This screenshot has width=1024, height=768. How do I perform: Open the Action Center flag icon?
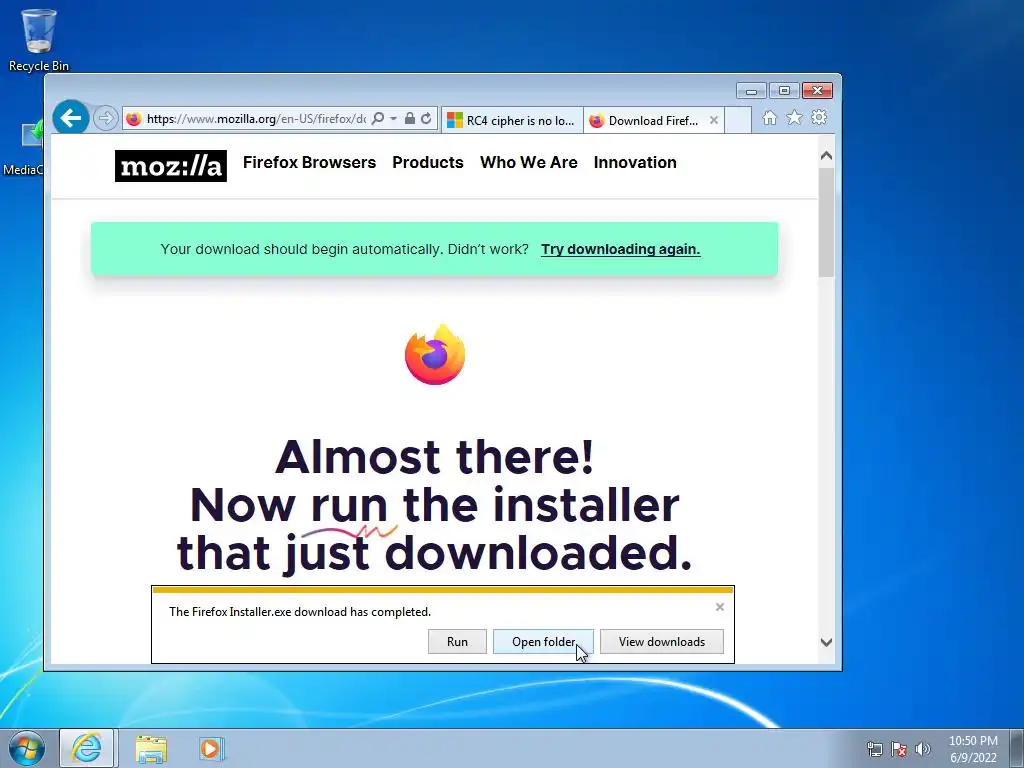click(899, 749)
